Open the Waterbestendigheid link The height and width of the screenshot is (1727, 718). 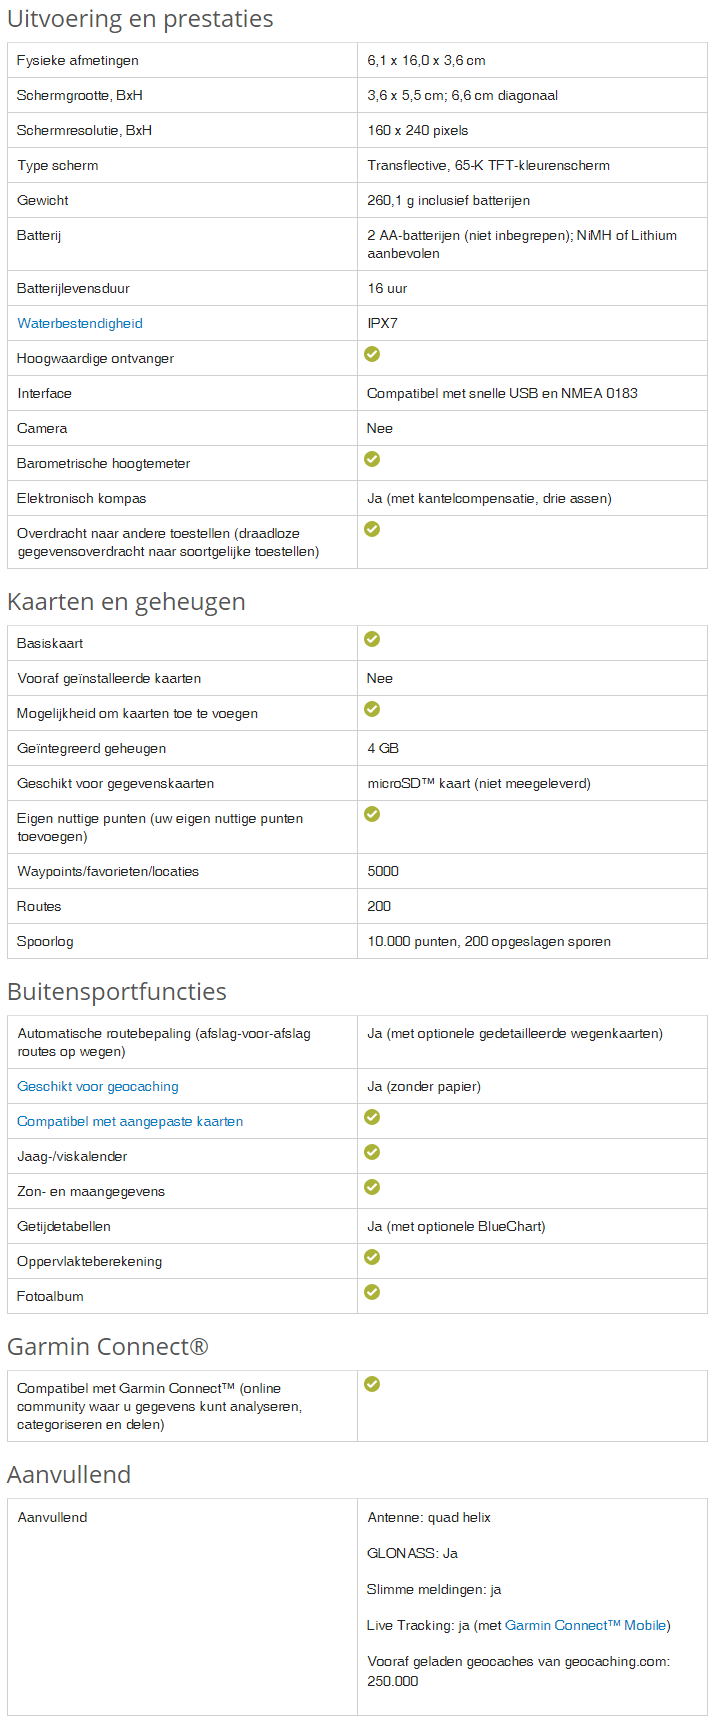80,323
